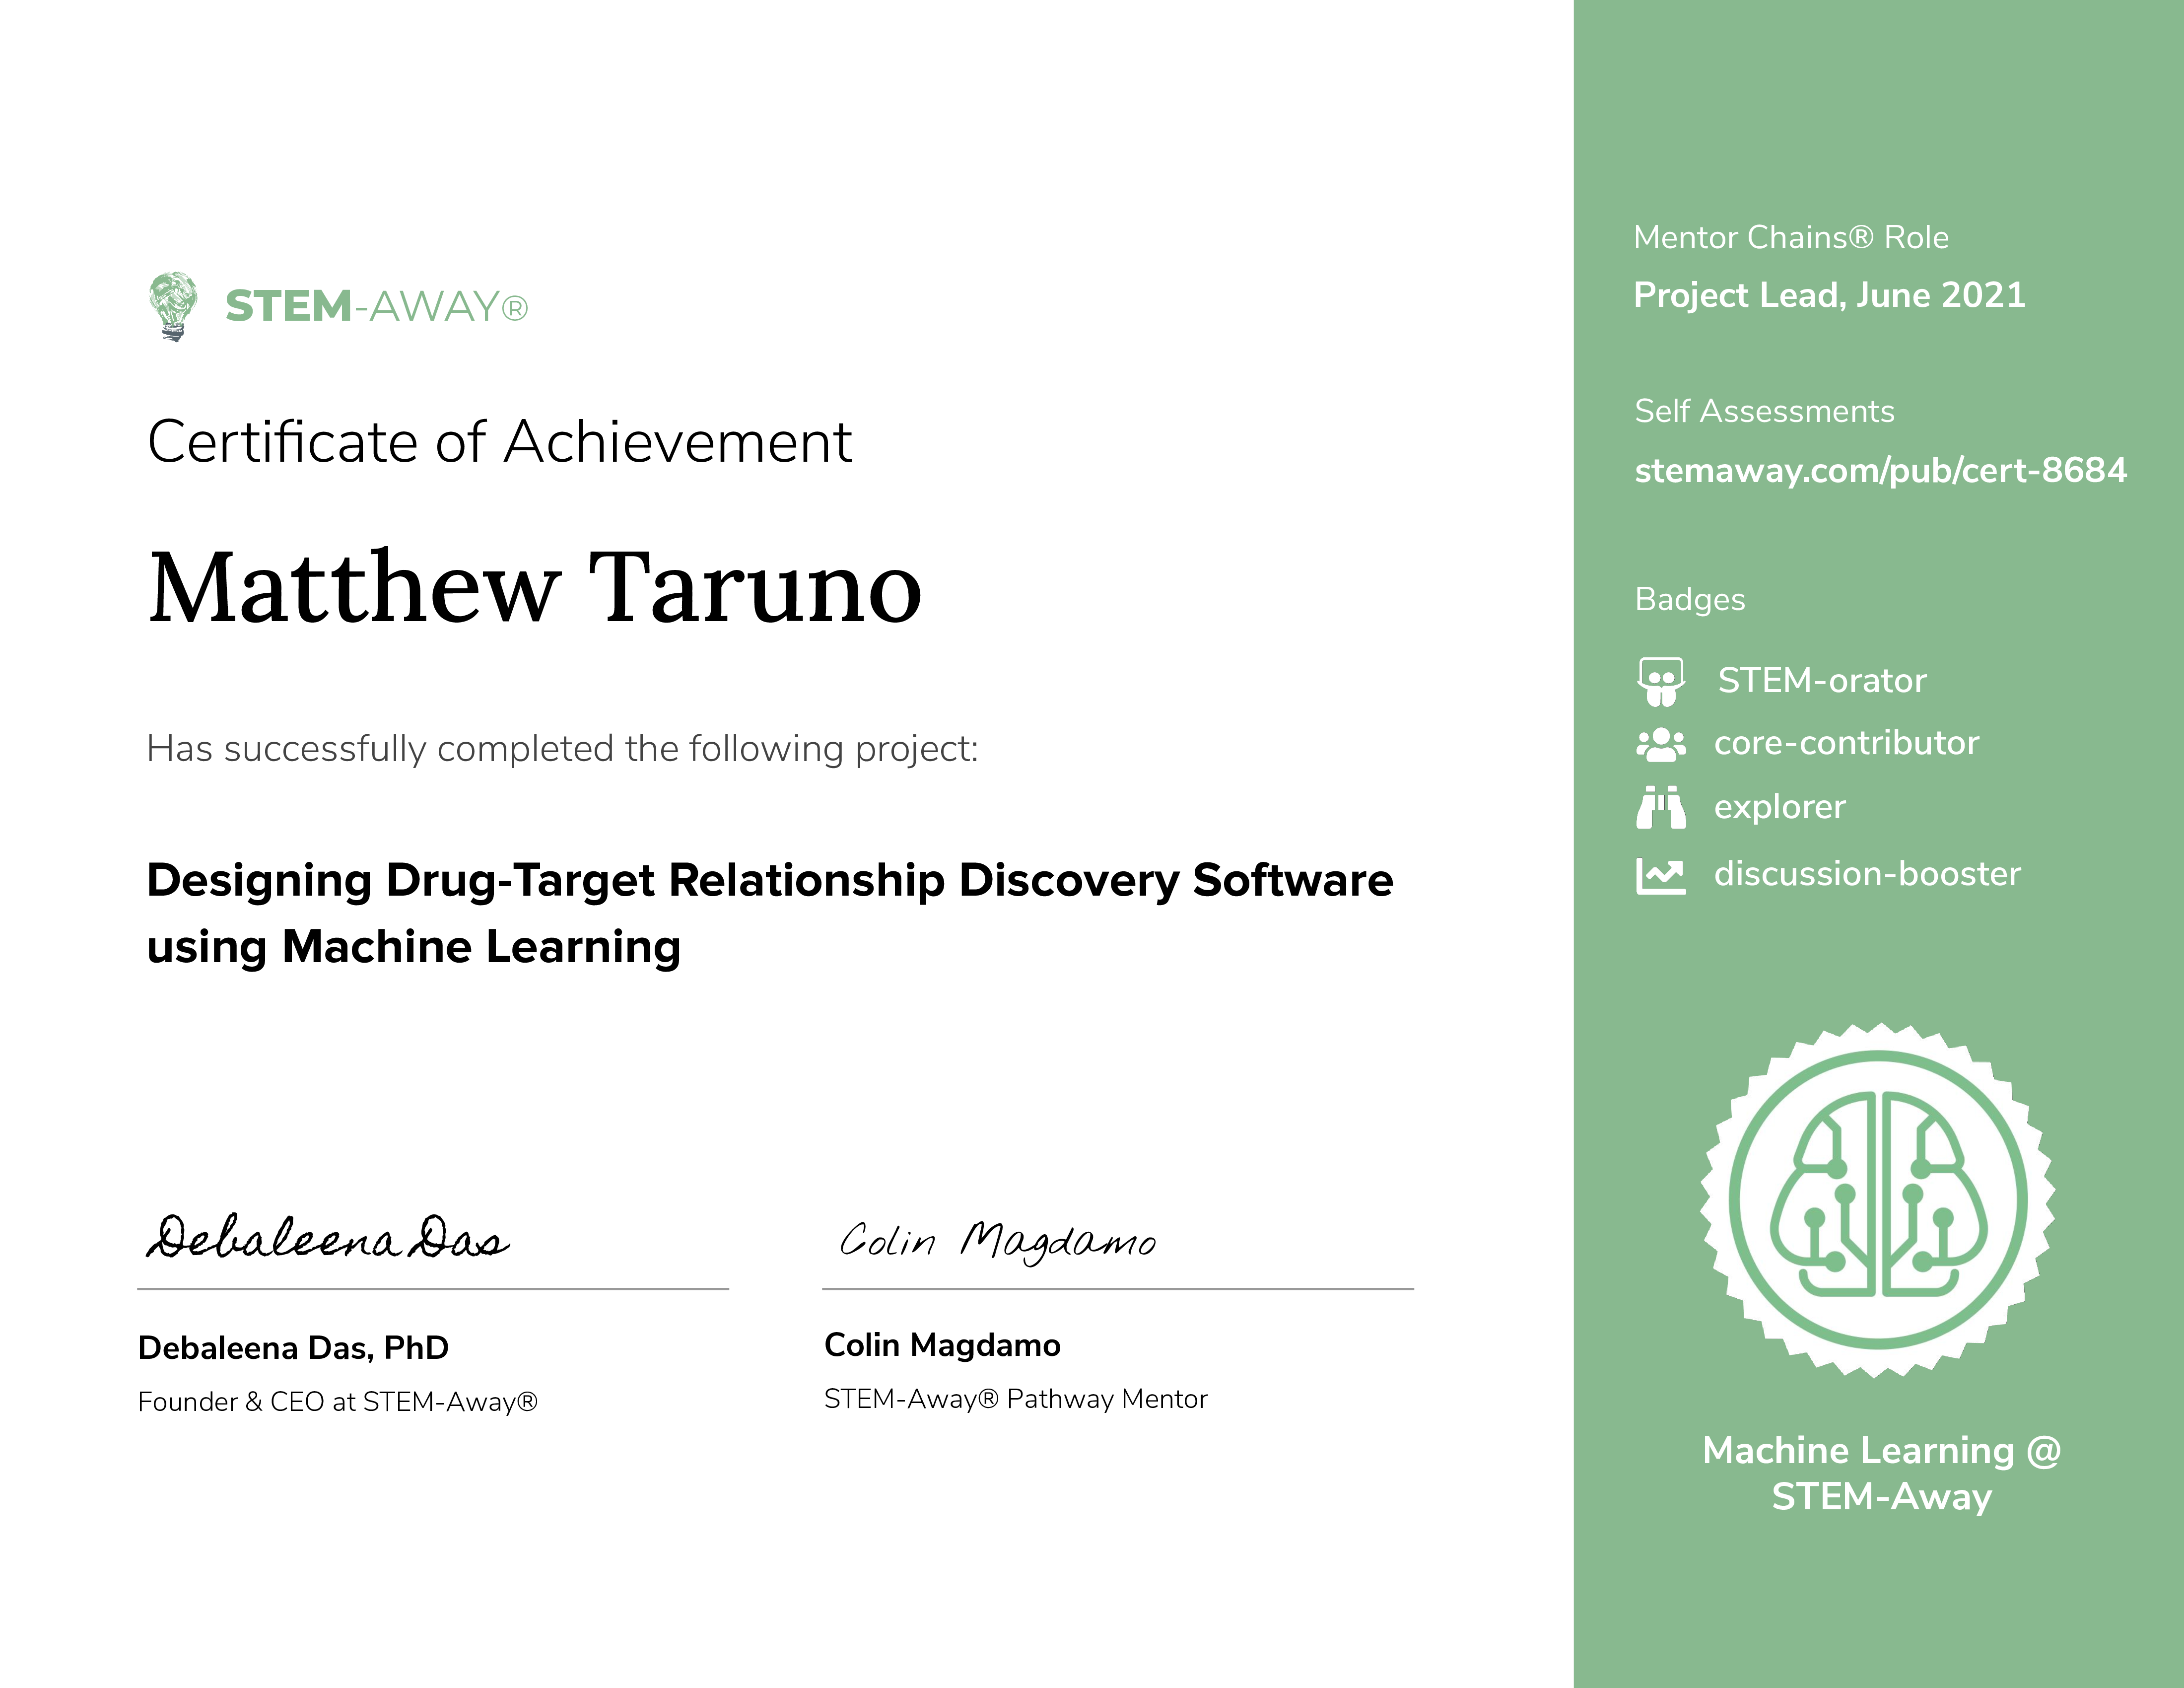The height and width of the screenshot is (1688, 2184).
Task: Click the Project Lead, June 2021 text
Action: [x=1829, y=295]
